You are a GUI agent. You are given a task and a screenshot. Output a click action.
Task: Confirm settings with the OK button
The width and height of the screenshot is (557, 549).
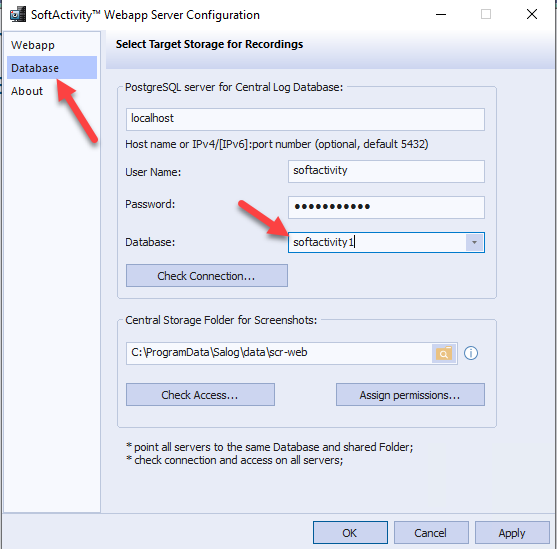(x=350, y=533)
